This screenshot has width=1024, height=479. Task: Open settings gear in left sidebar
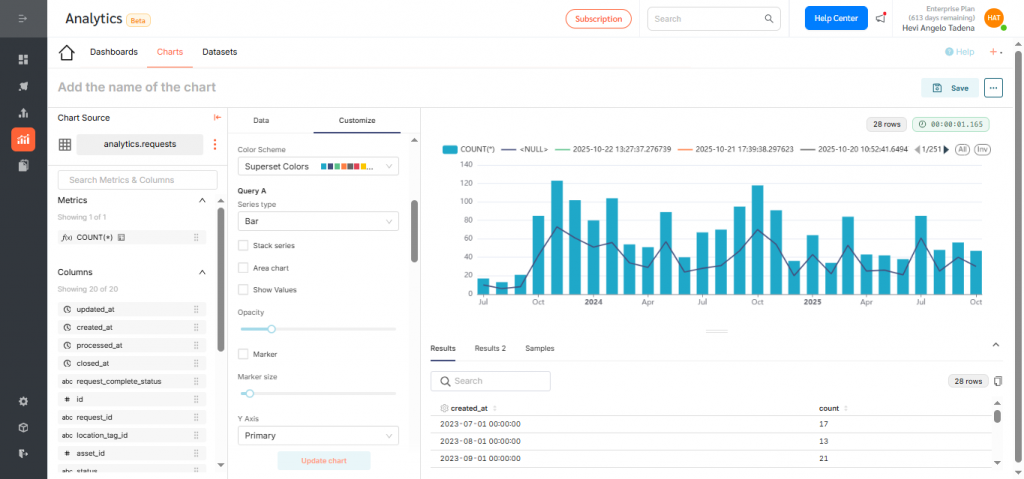23,401
